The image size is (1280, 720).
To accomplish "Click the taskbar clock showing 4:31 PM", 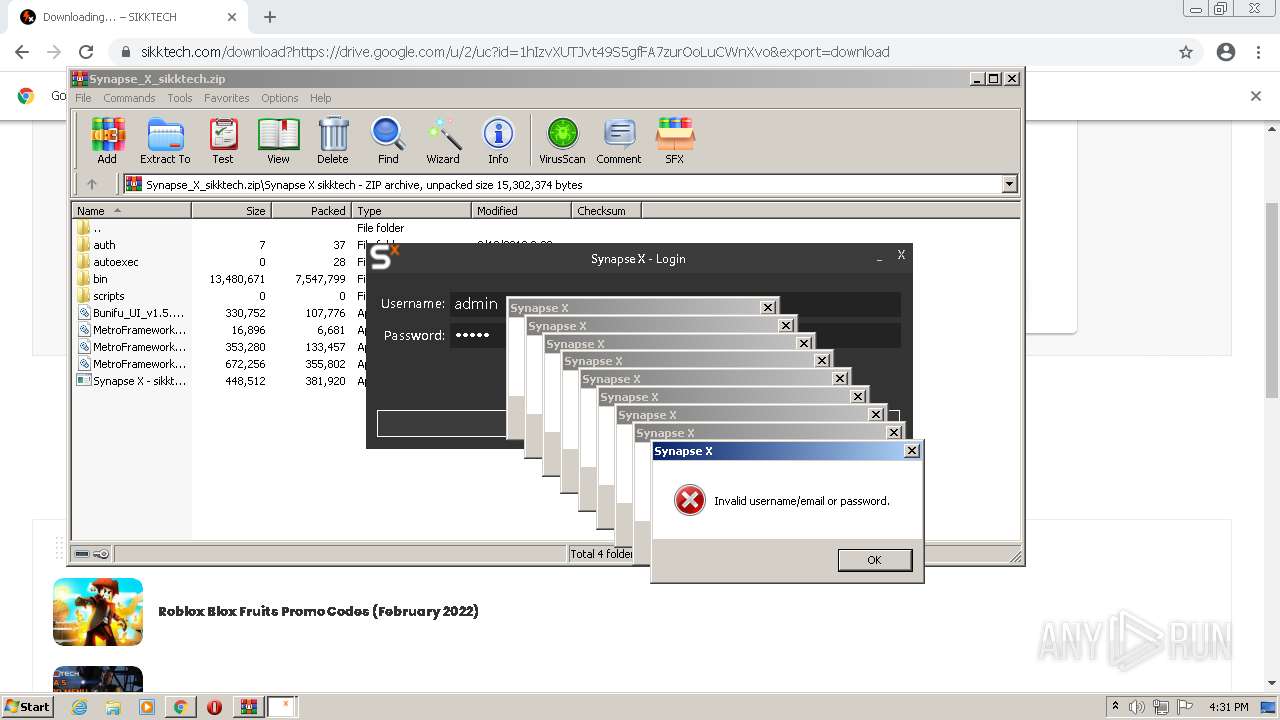I will click(1228, 707).
